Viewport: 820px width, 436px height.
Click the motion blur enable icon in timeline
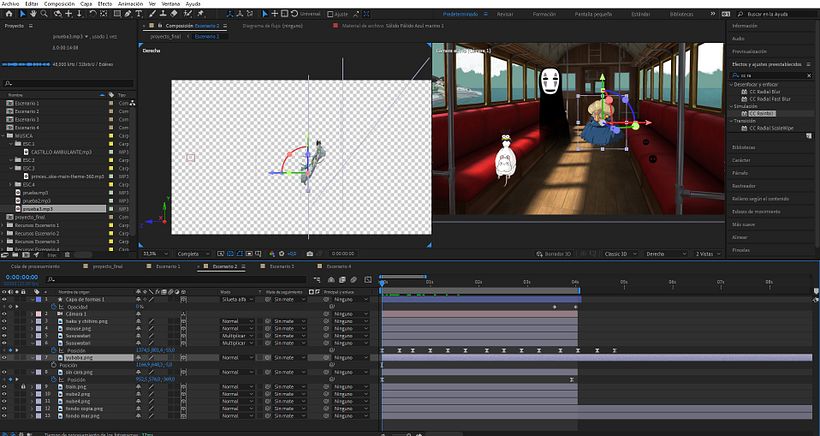(354, 280)
